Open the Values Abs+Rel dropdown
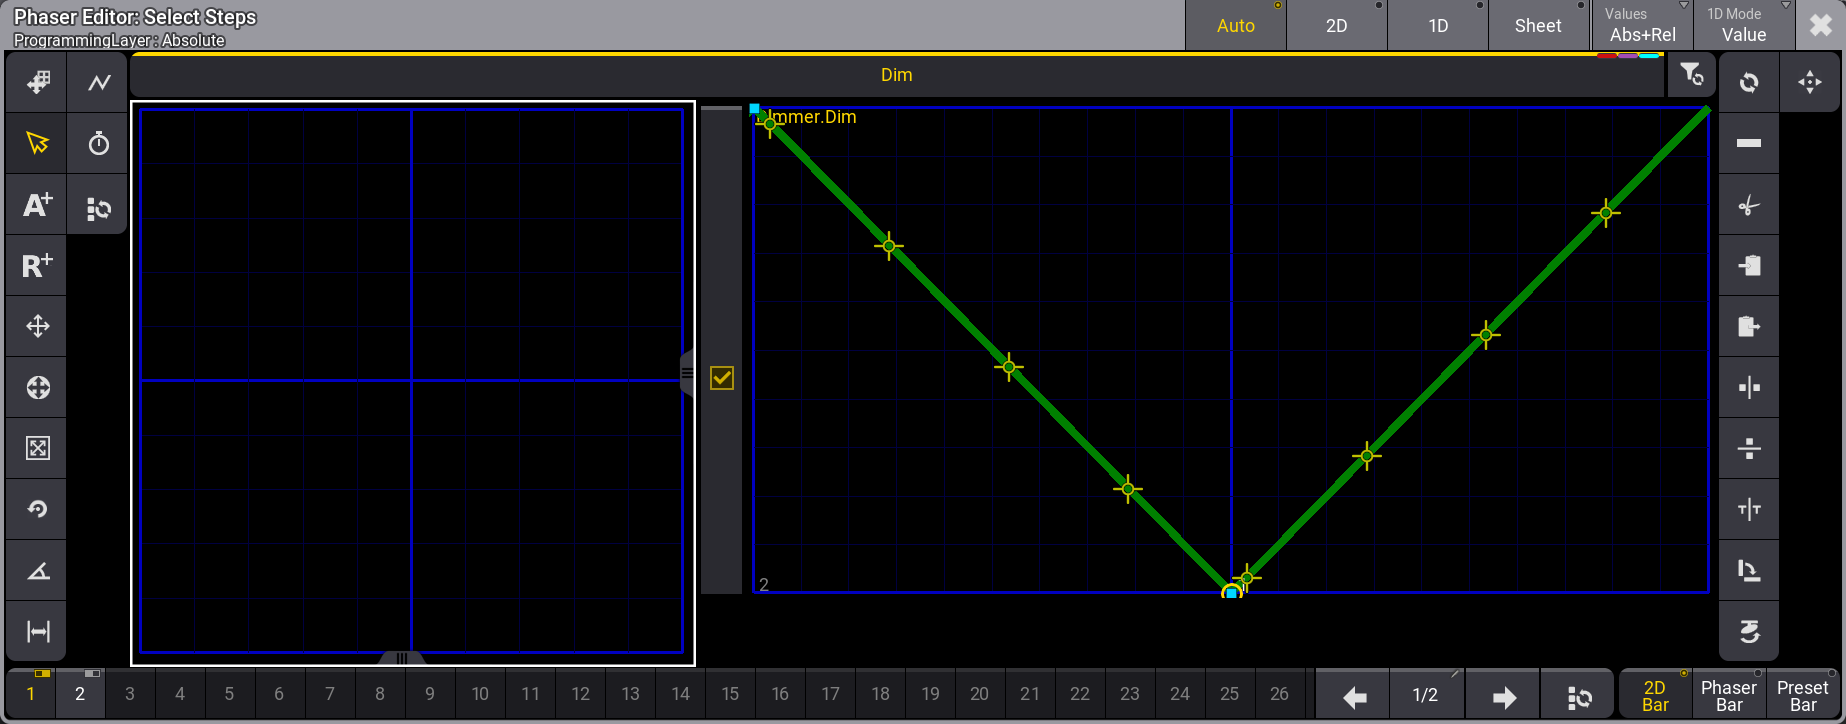 pyautogui.click(x=1642, y=26)
